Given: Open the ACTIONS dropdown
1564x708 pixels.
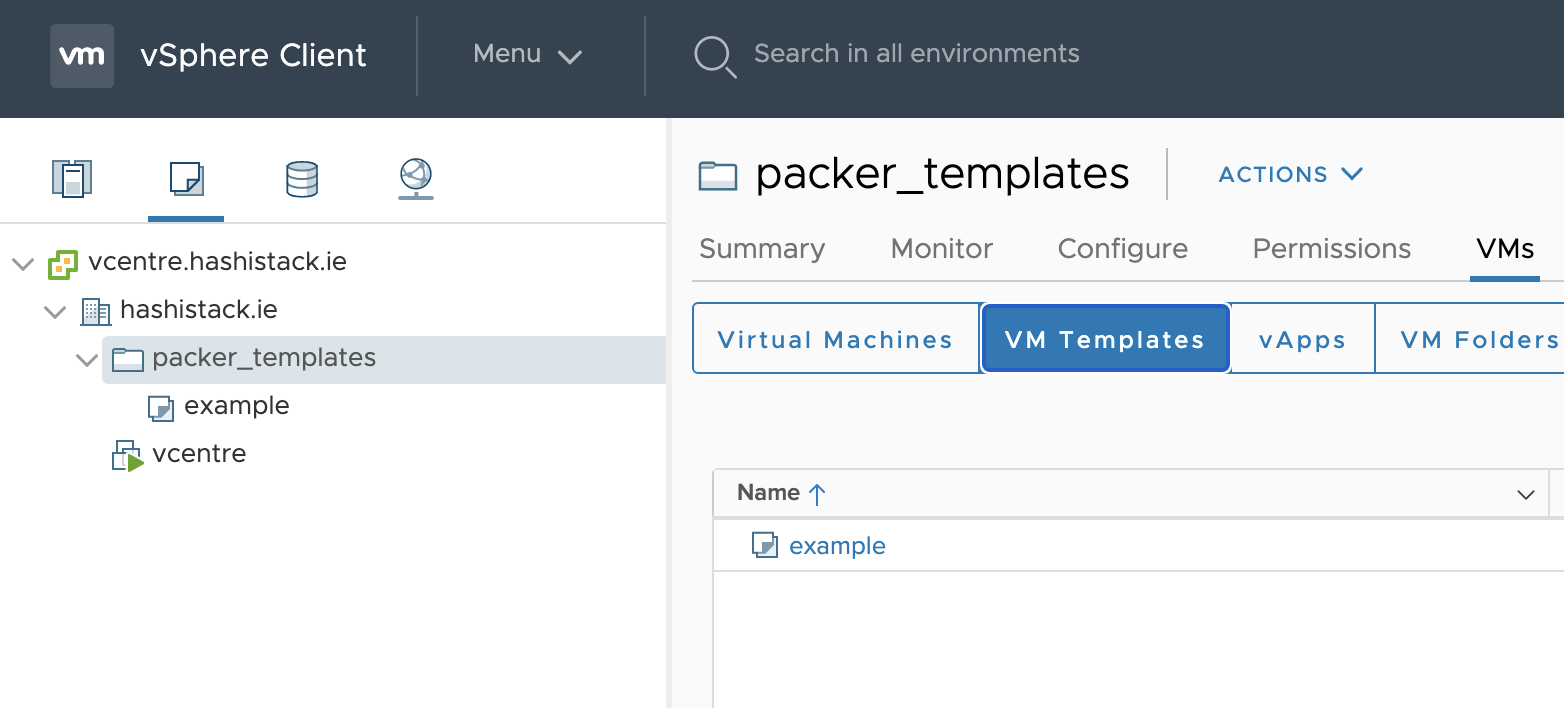Looking at the screenshot, I should click(x=1291, y=174).
